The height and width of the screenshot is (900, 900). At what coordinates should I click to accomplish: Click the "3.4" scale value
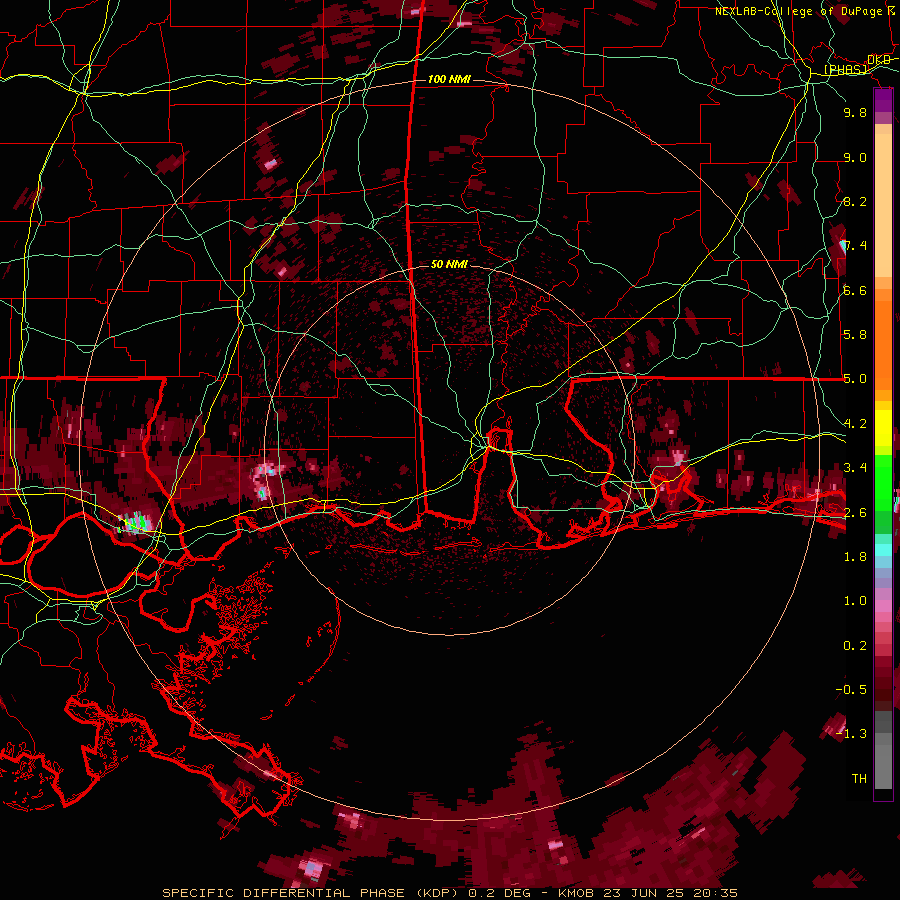click(x=855, y=467)
